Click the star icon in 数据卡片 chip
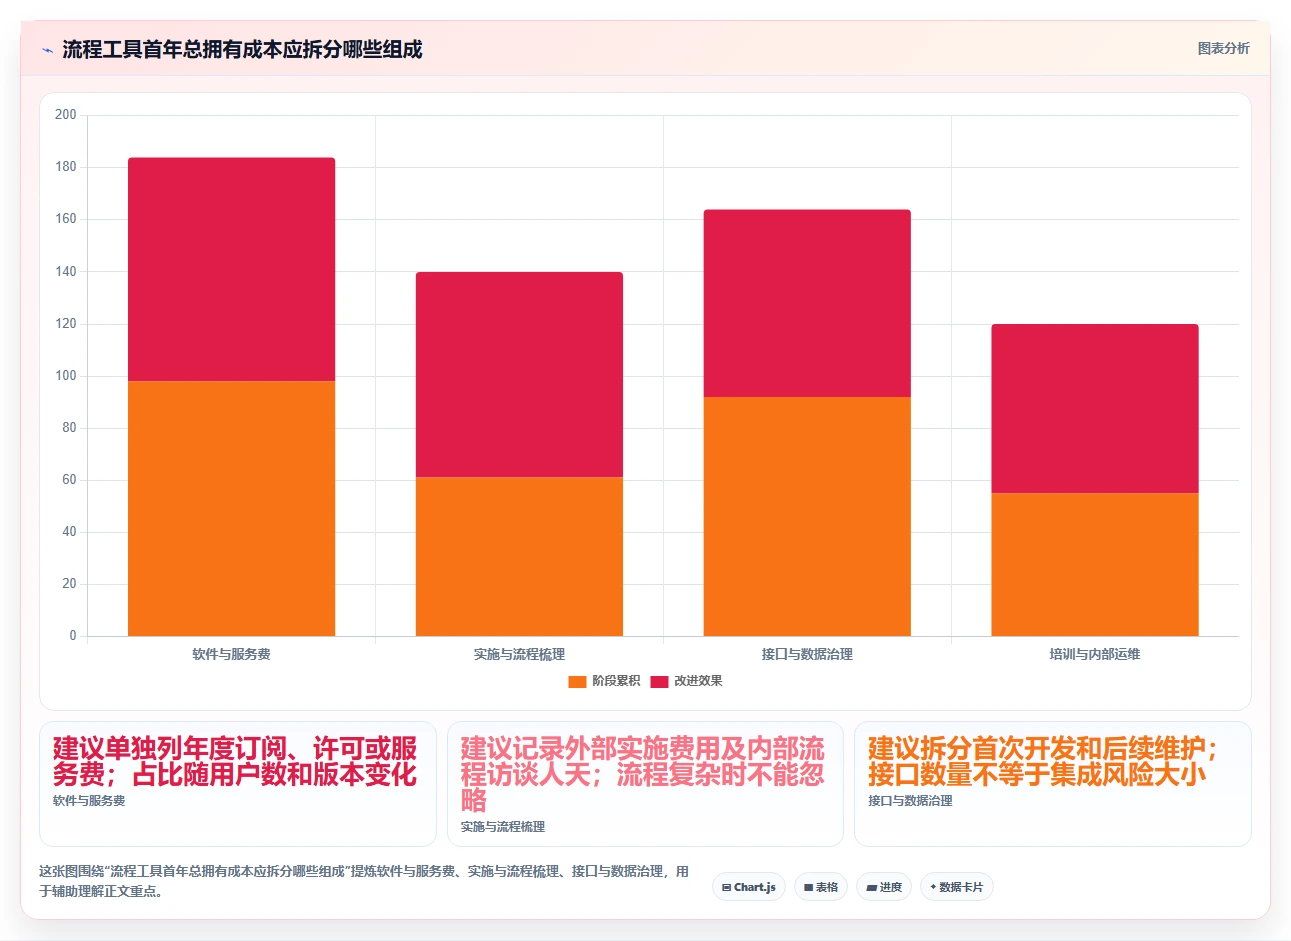Screen dimensions: 1291x941 click(x=933, y=887)
